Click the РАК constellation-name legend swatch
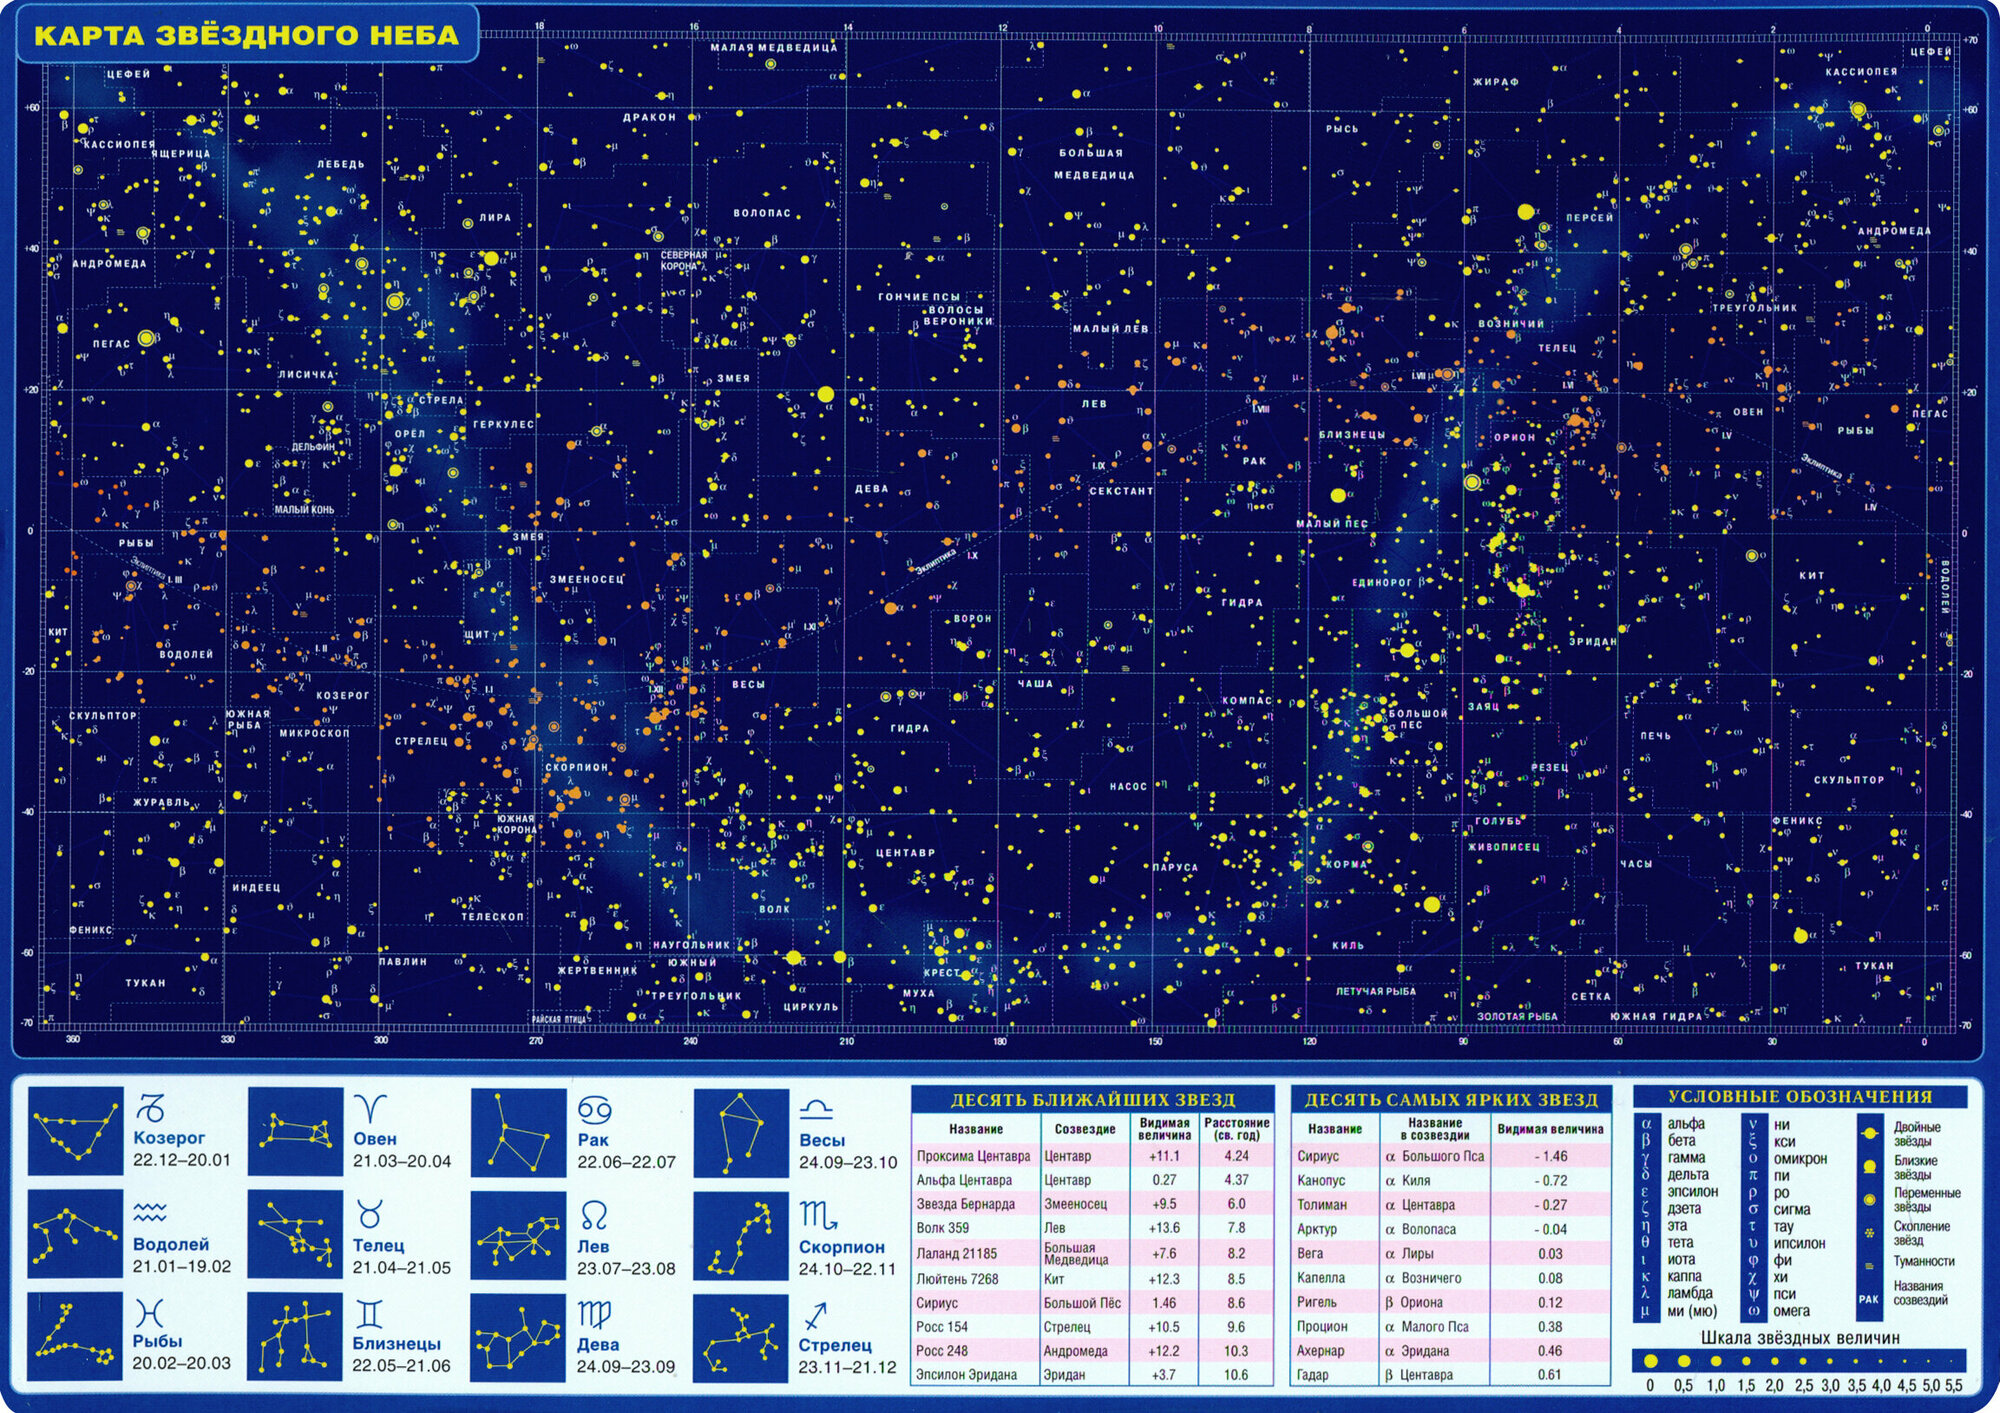Screen dimensions: 2000x1413 tap(1868, 1299)
